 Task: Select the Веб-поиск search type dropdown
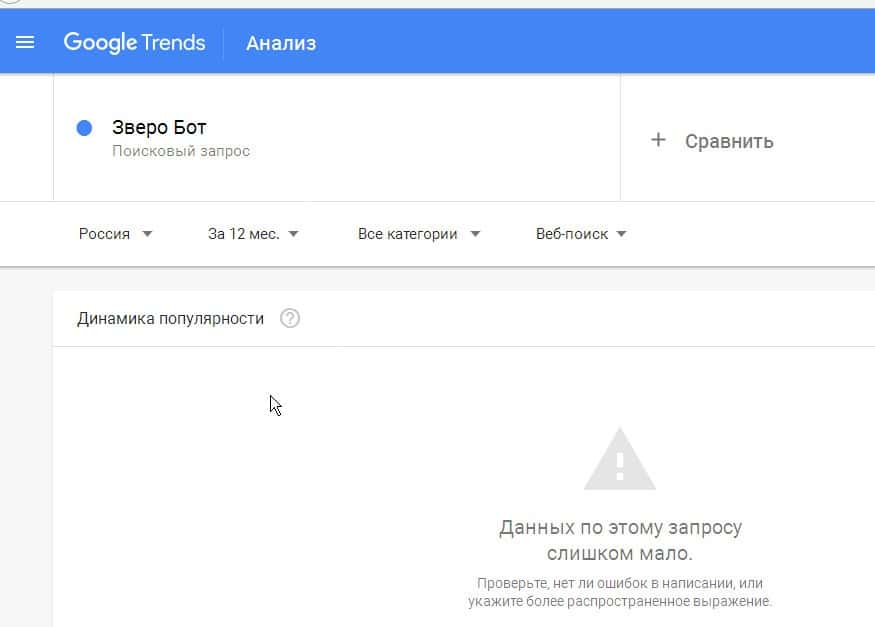click(572, 234)
